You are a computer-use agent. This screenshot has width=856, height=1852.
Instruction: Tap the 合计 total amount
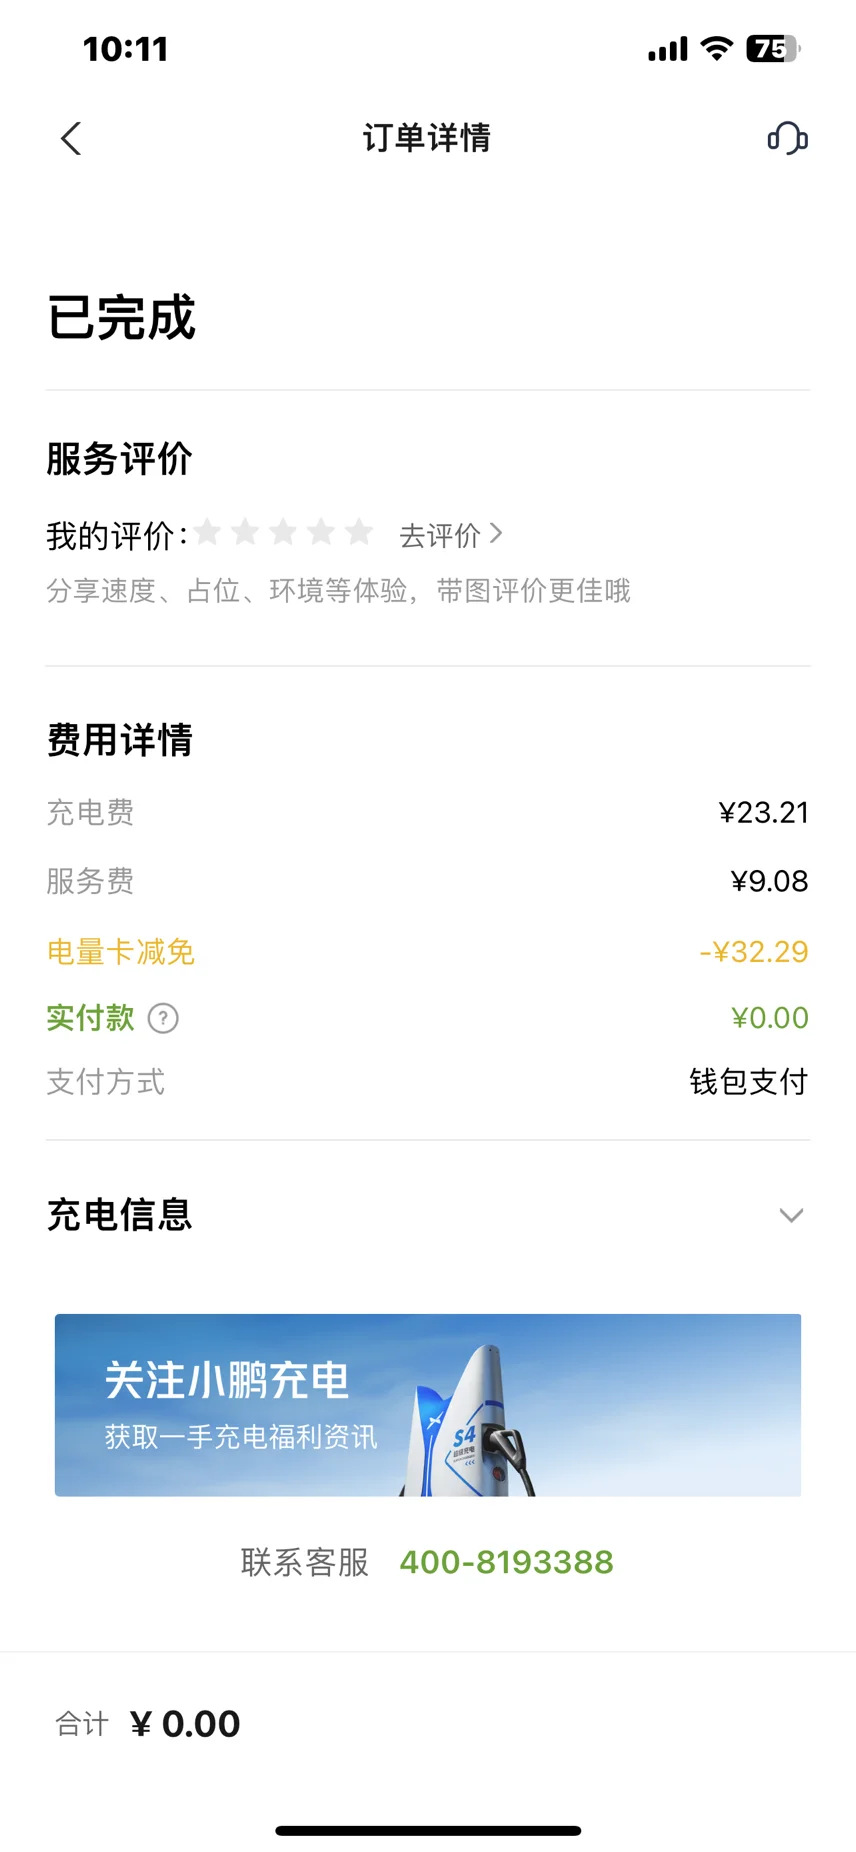185,1724
